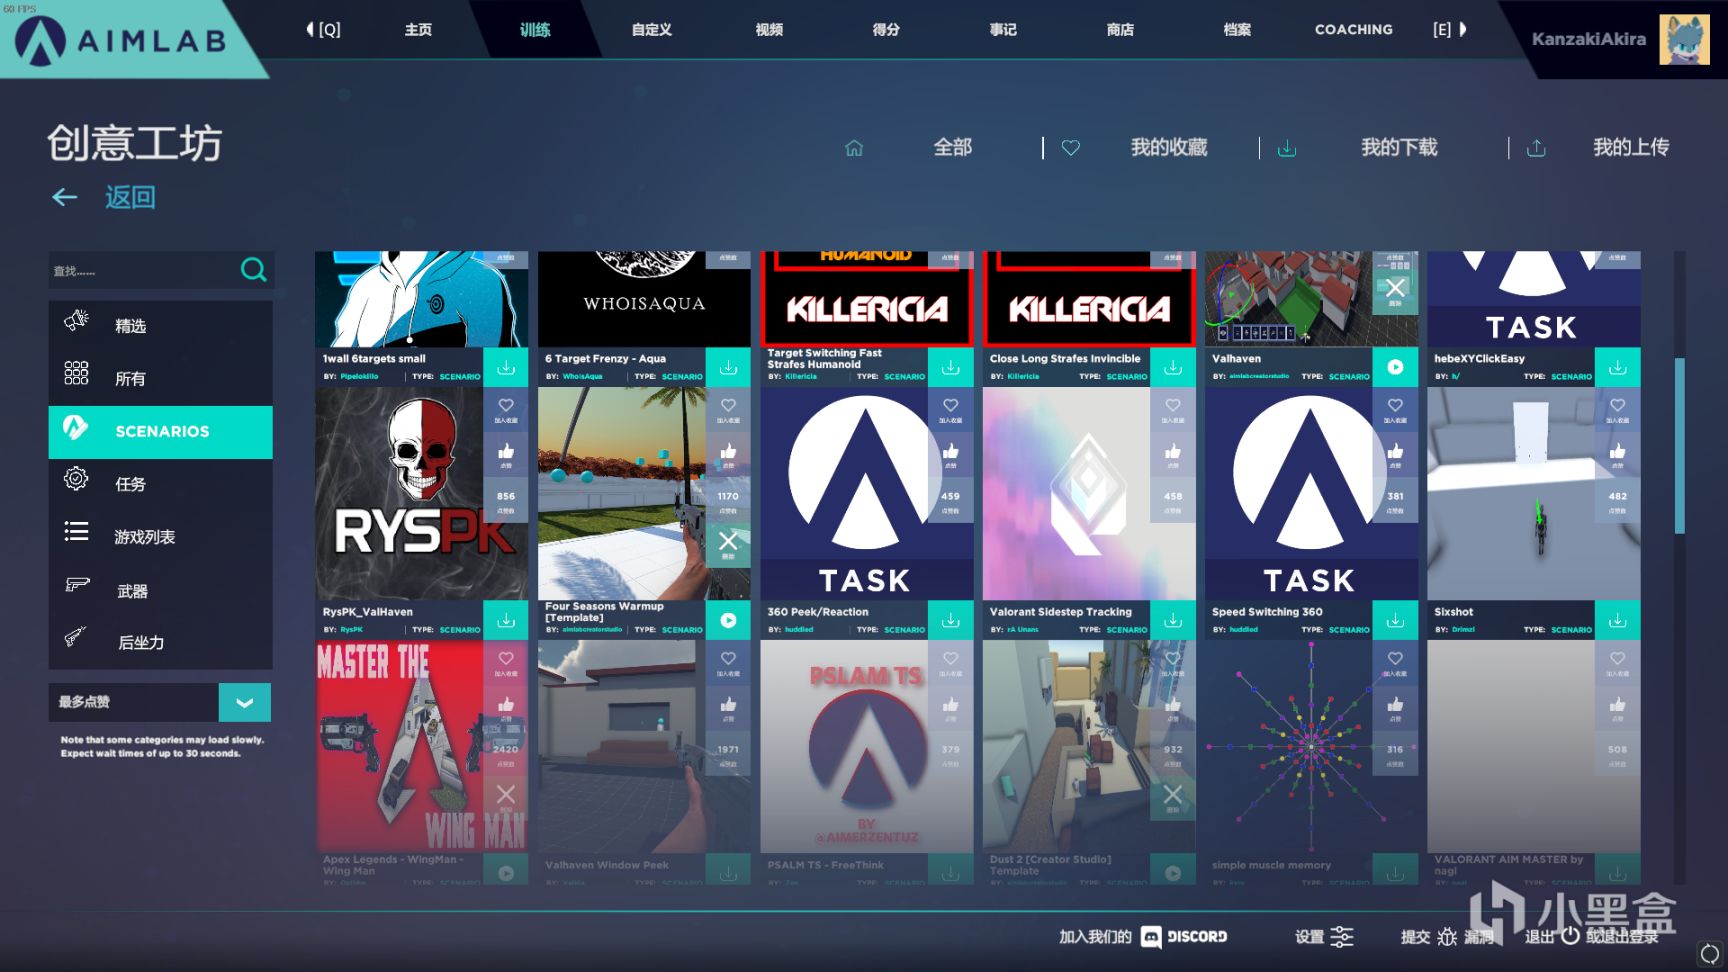Click 提交漏洞 bug report button
This screenshot has height=972, width=1728.
pyautogui.click(x=1447, y=936)
